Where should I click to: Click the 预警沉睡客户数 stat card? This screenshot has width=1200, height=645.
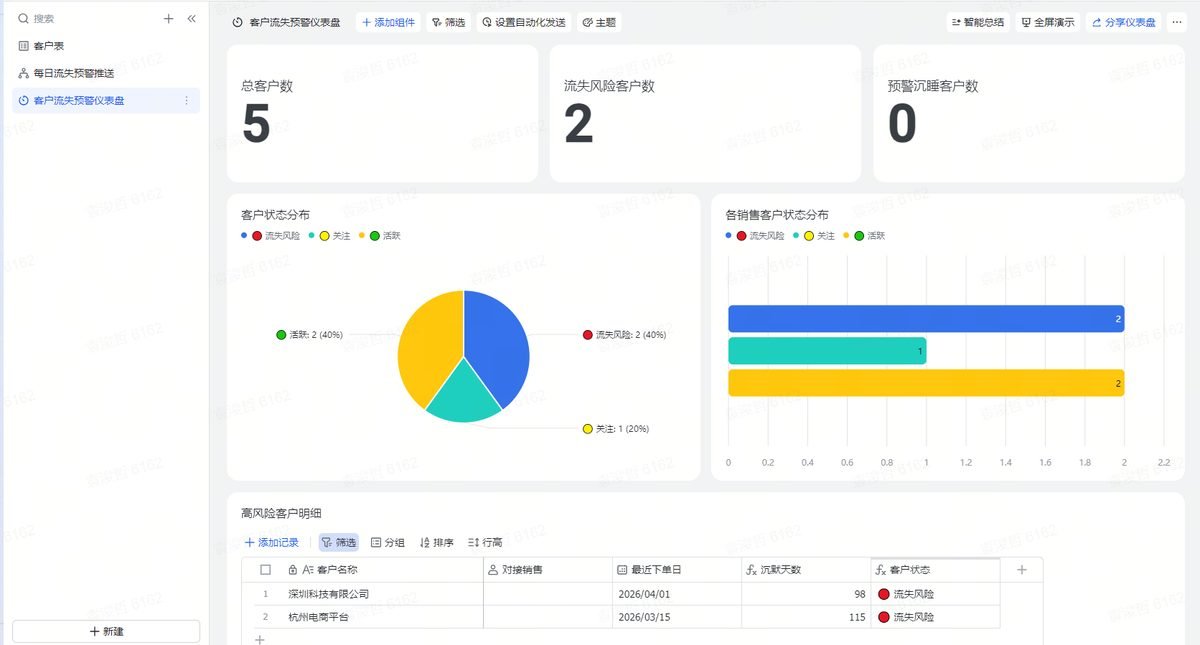click(1029, 113)
